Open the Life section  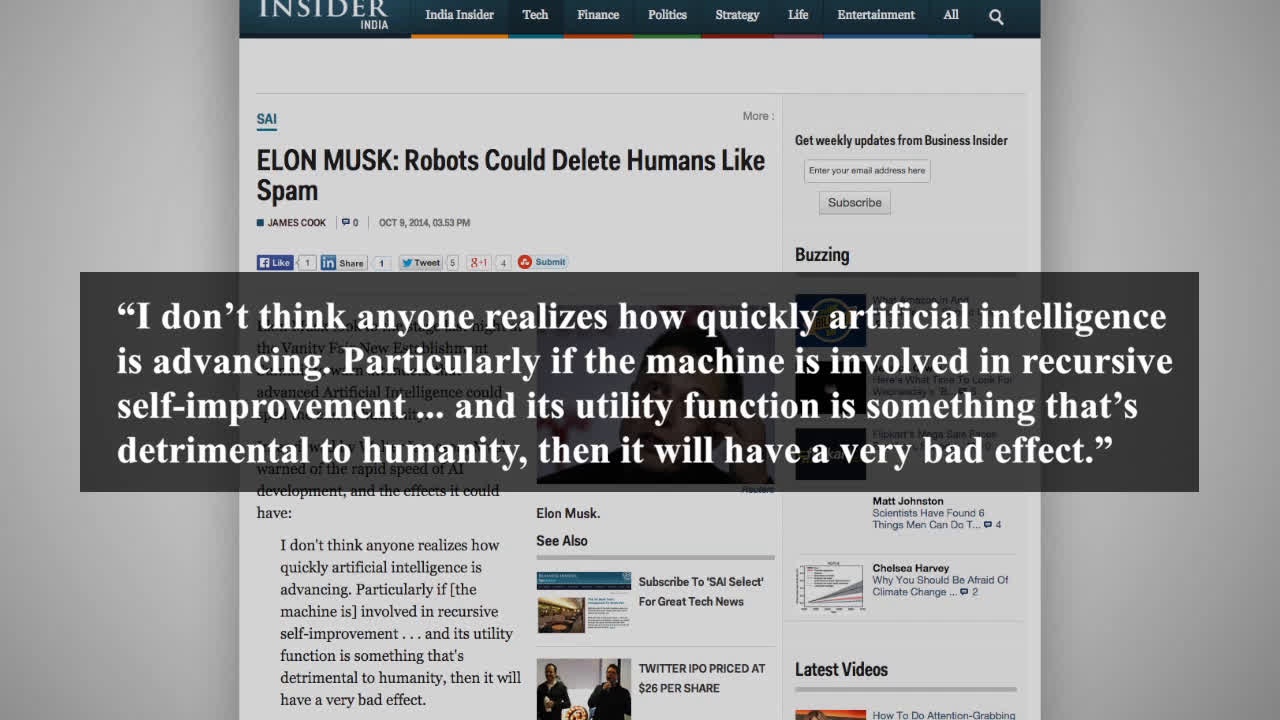[798, 15]
